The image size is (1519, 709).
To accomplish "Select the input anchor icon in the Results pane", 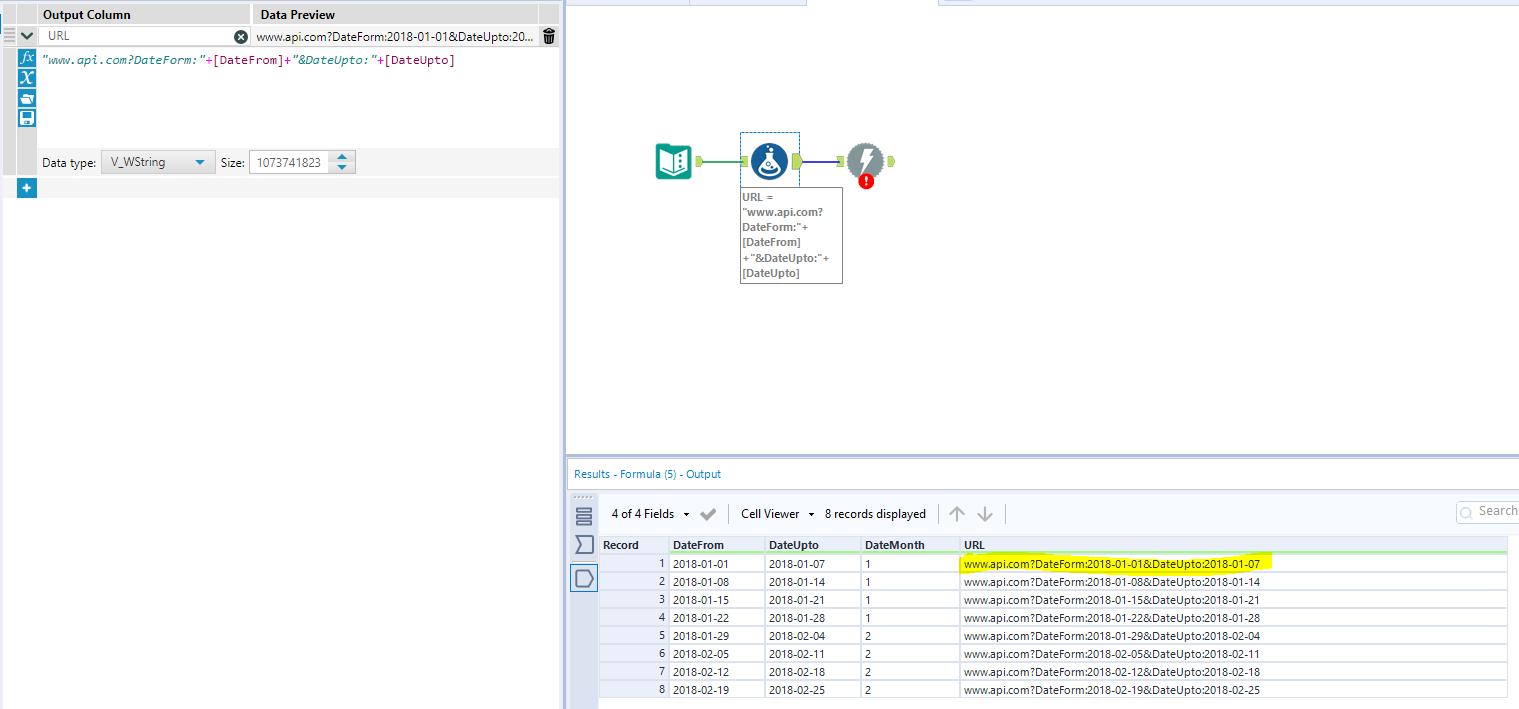I will (x=584, y=544).
